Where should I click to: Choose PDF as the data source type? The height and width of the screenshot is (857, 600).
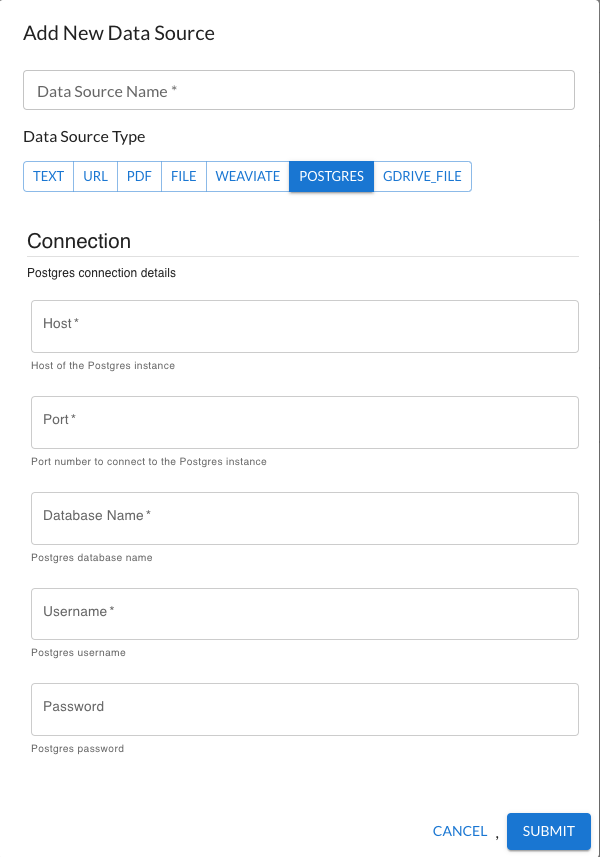(139, 176)
